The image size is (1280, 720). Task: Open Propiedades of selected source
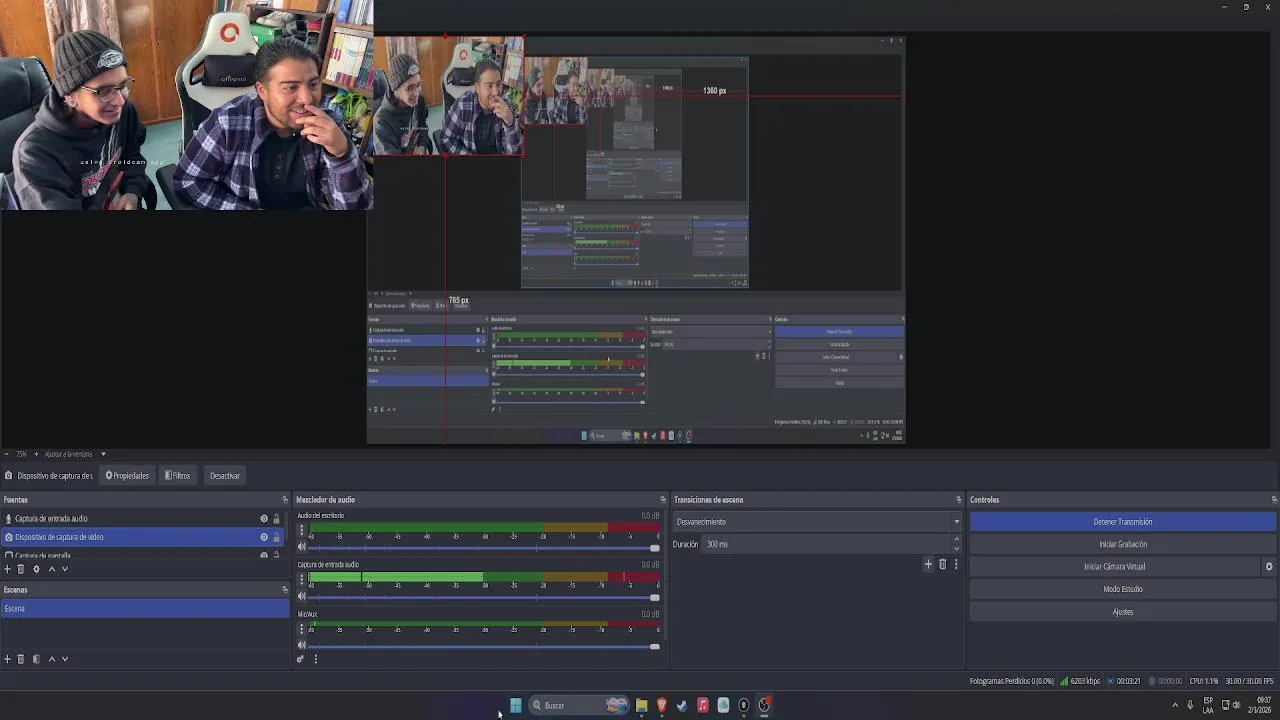[127, 476]
